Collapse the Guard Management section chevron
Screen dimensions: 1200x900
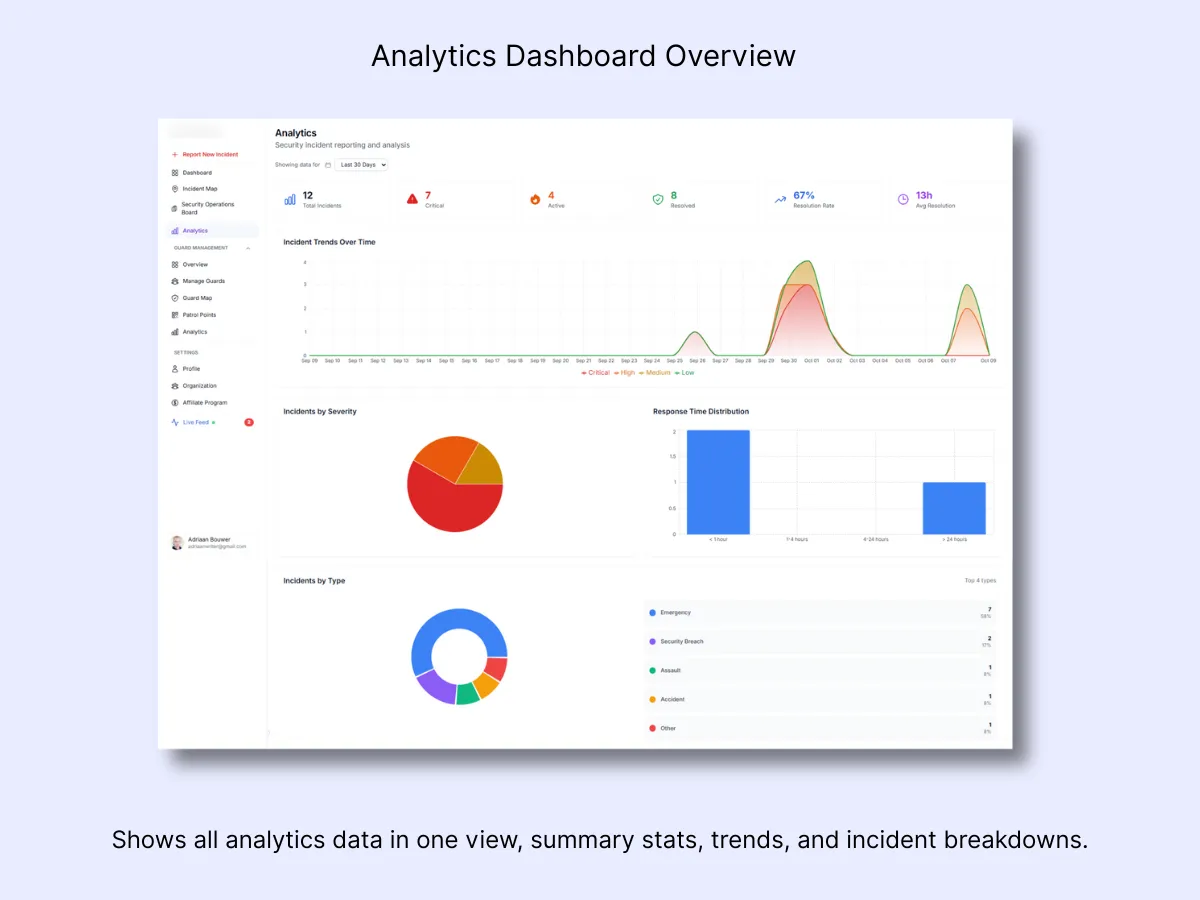(x=248, y=247)
